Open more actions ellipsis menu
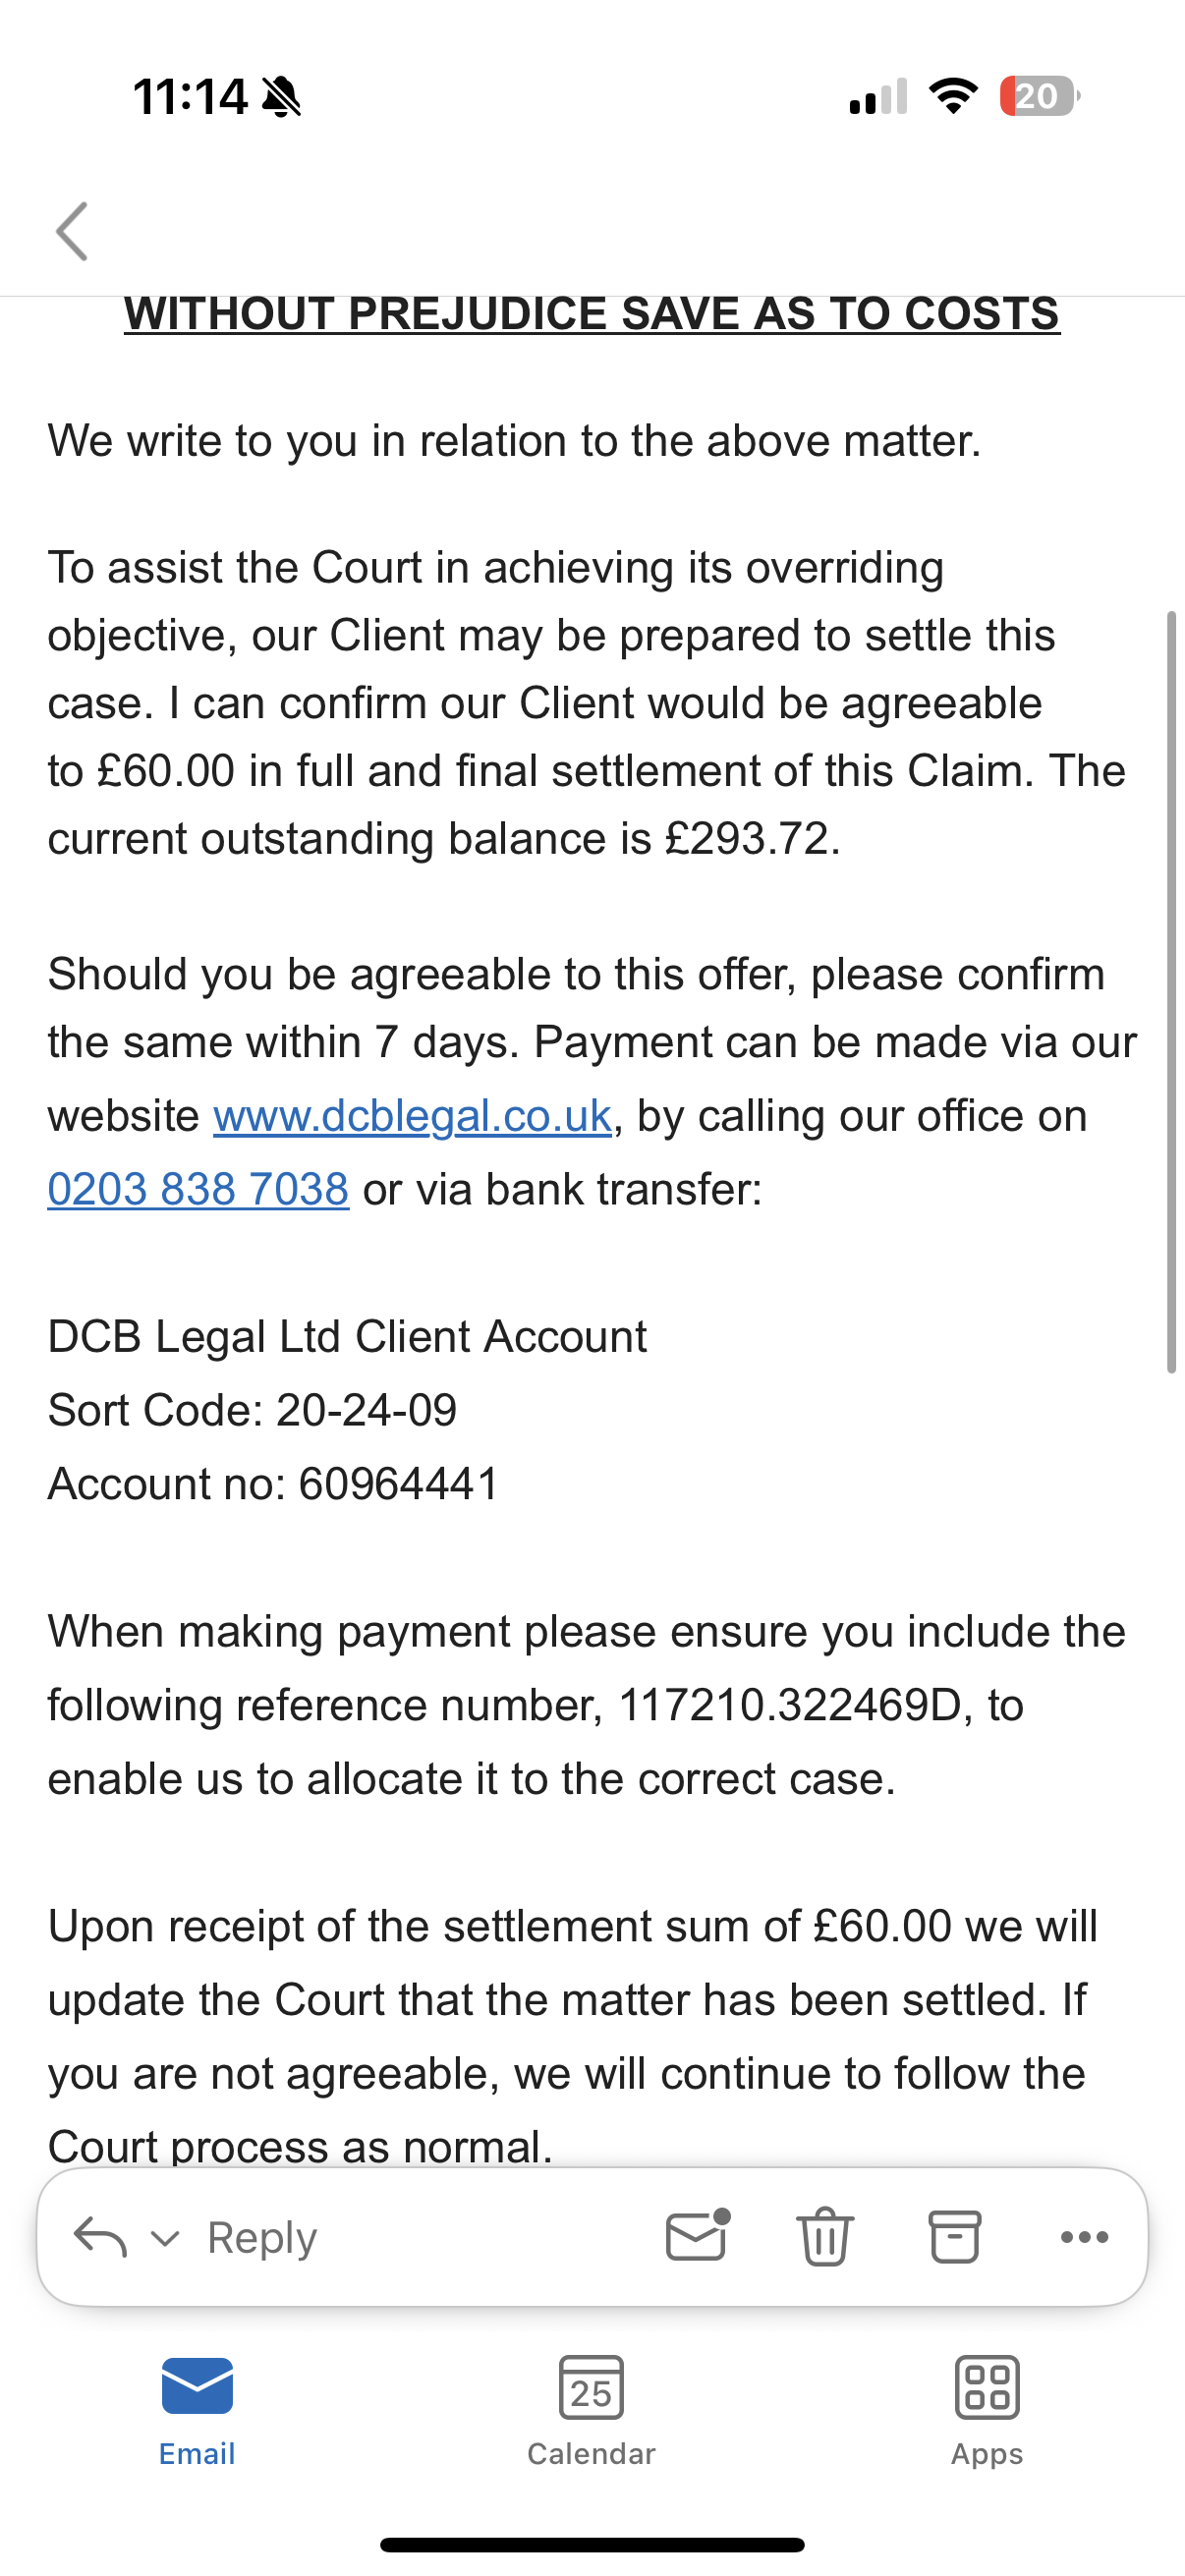Image resolution: width=1185 pixels, height=2576 pixels. tap(1084, 2237)
